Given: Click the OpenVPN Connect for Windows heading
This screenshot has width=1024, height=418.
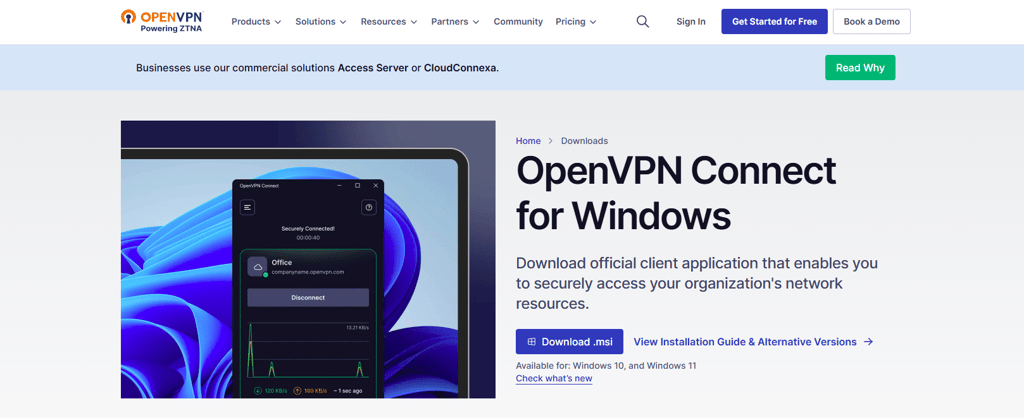Looking at the screenshot, I should coord(676,194).
